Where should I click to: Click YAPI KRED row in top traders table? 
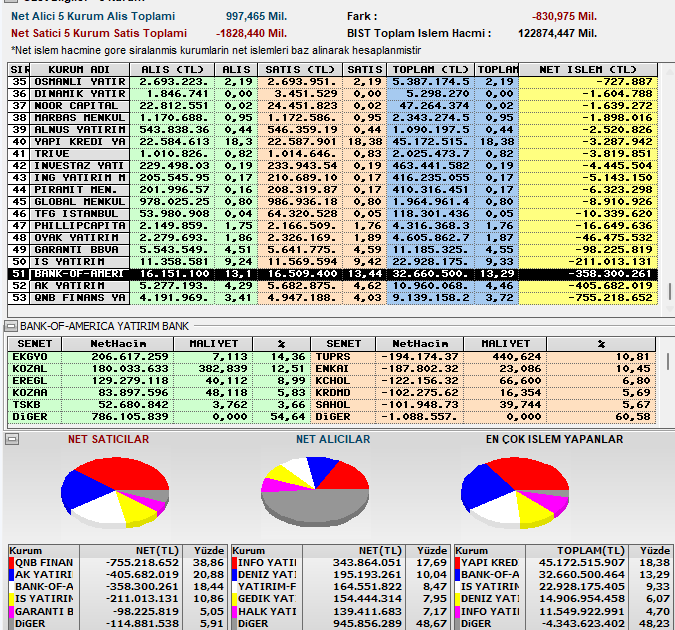563,563
